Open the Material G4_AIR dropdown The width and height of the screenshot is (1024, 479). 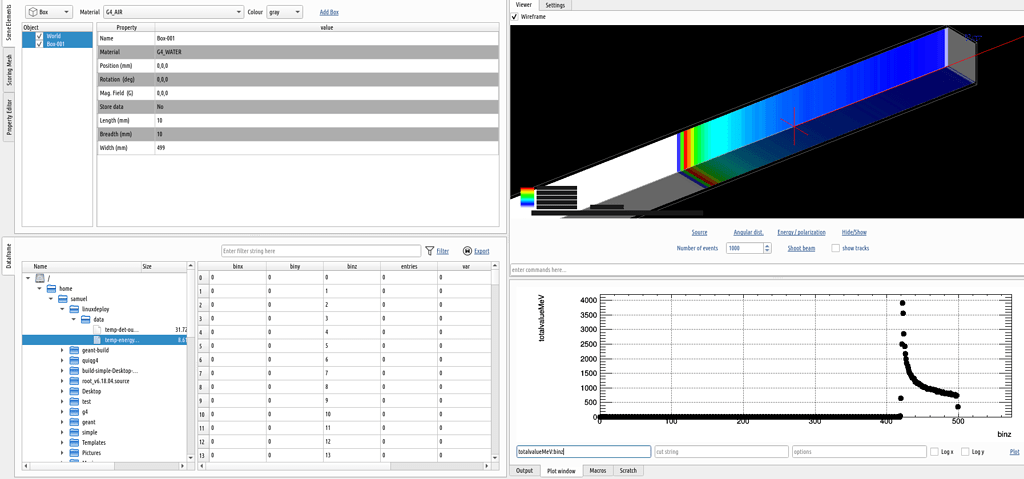(239, 12)
